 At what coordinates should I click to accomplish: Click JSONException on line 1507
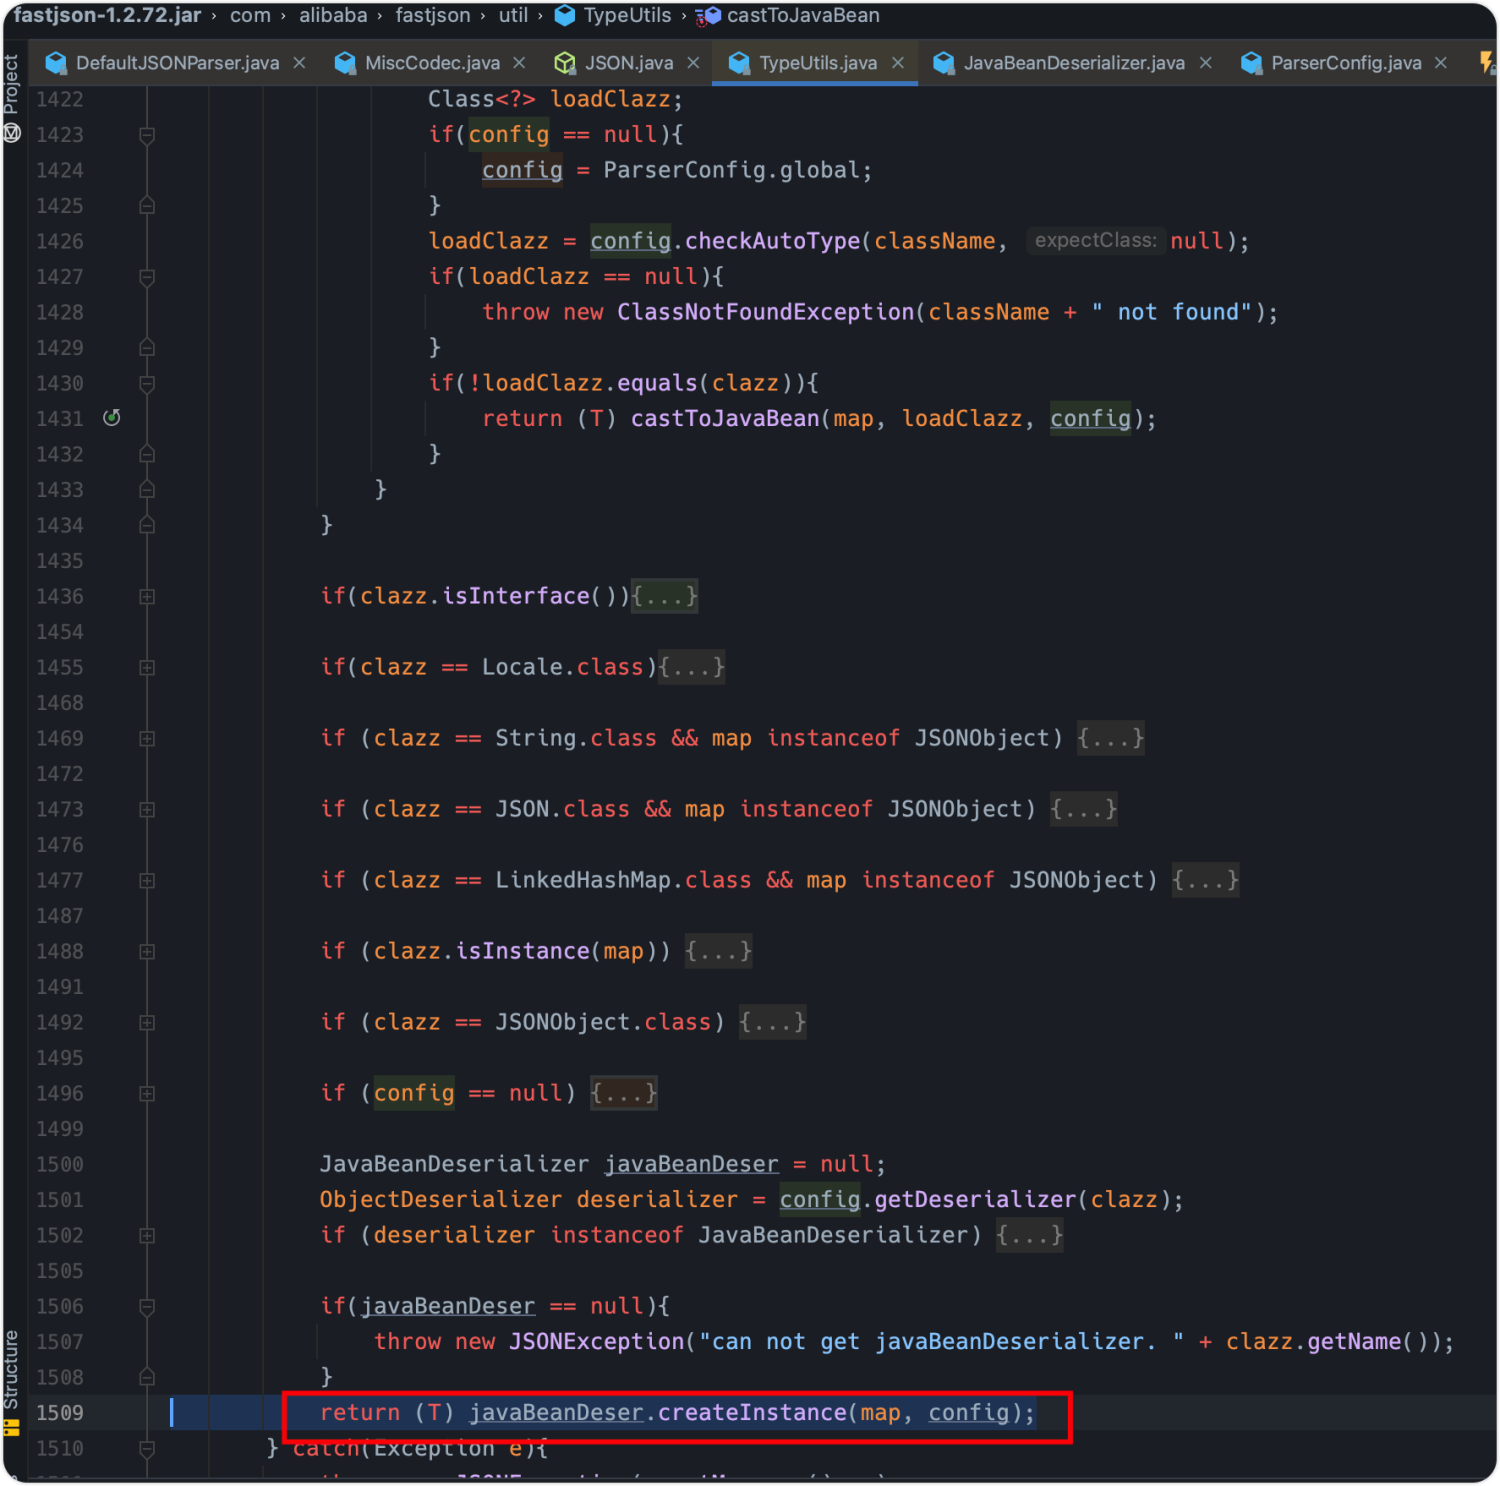[x=596, y=1342]
